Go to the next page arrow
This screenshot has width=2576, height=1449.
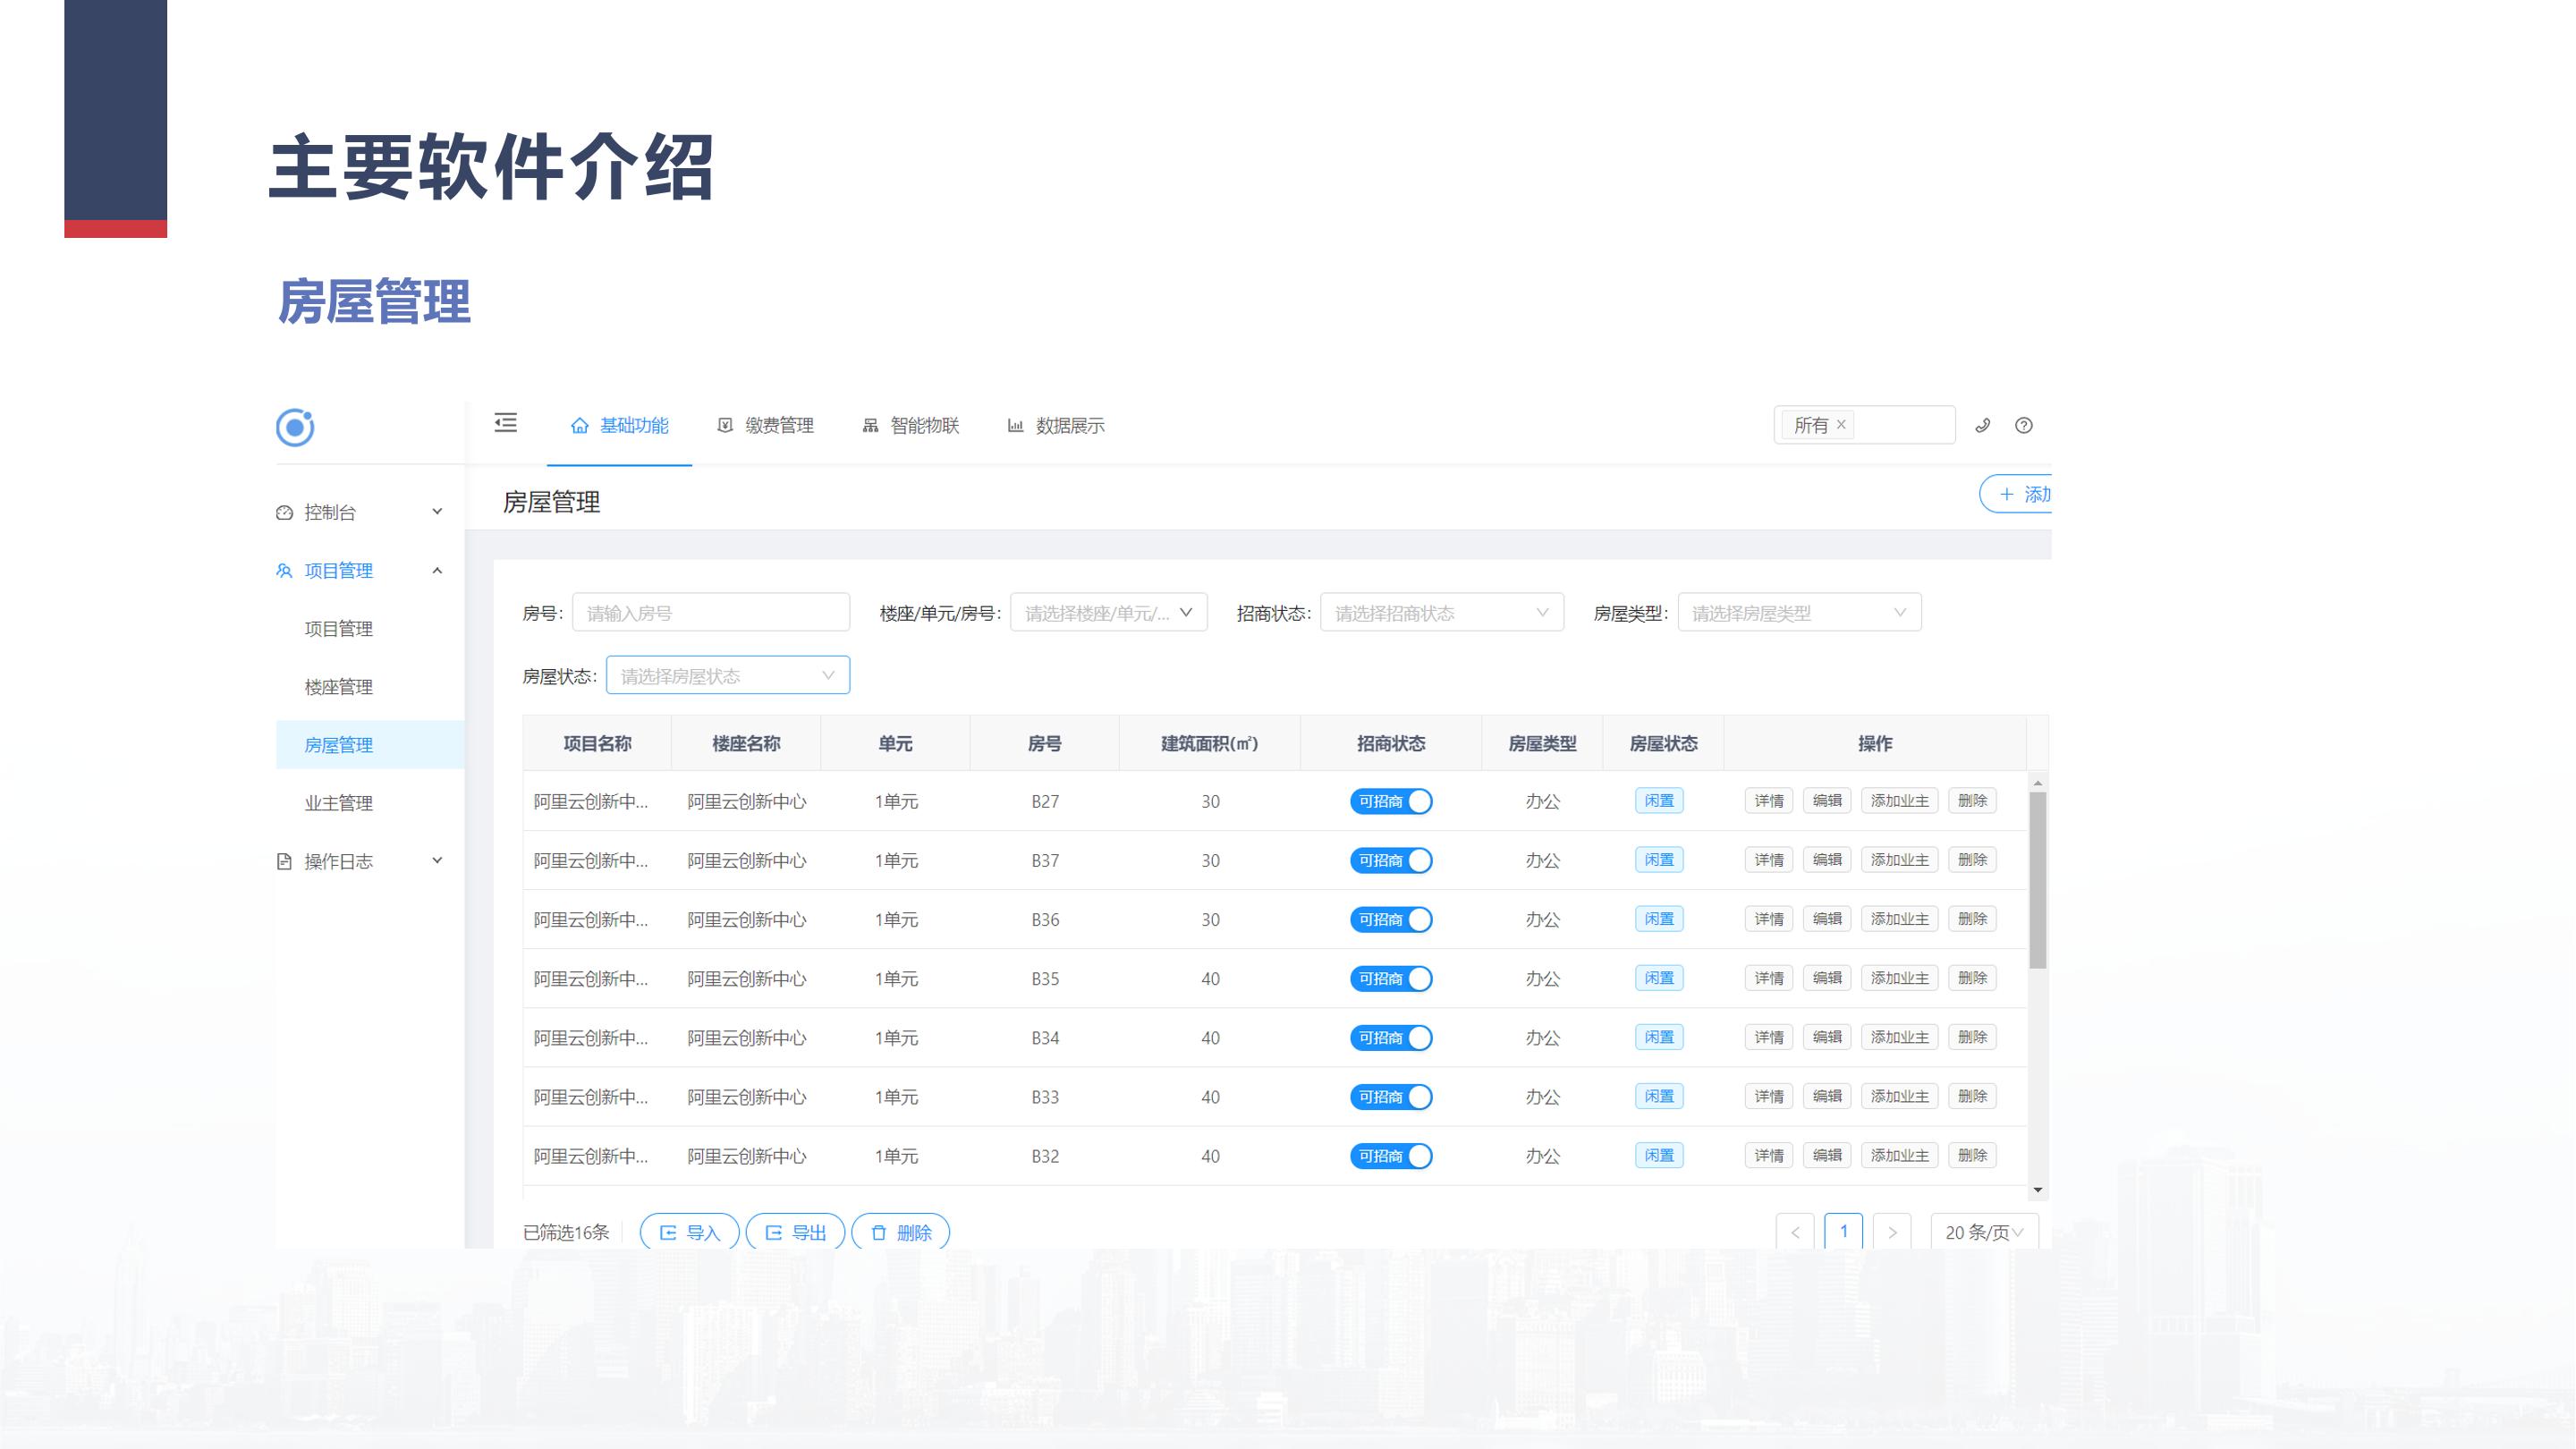click(1892, 1232)
